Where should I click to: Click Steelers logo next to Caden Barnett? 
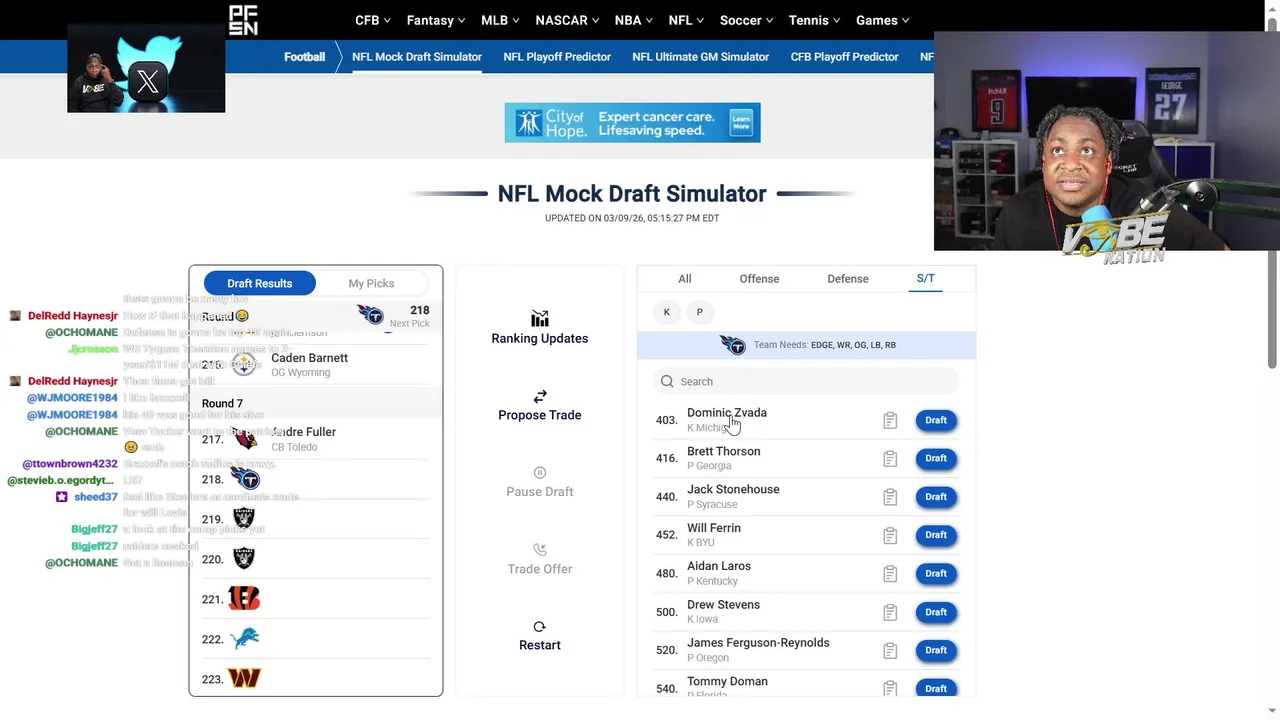244,365
